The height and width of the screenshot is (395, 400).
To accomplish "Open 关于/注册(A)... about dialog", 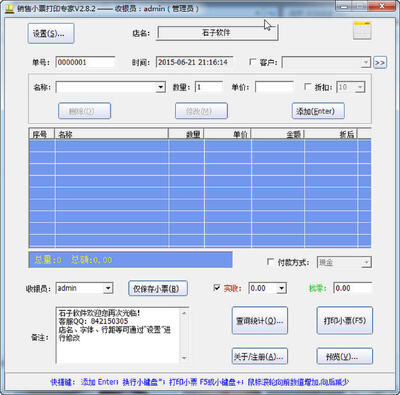I will 260,357.
